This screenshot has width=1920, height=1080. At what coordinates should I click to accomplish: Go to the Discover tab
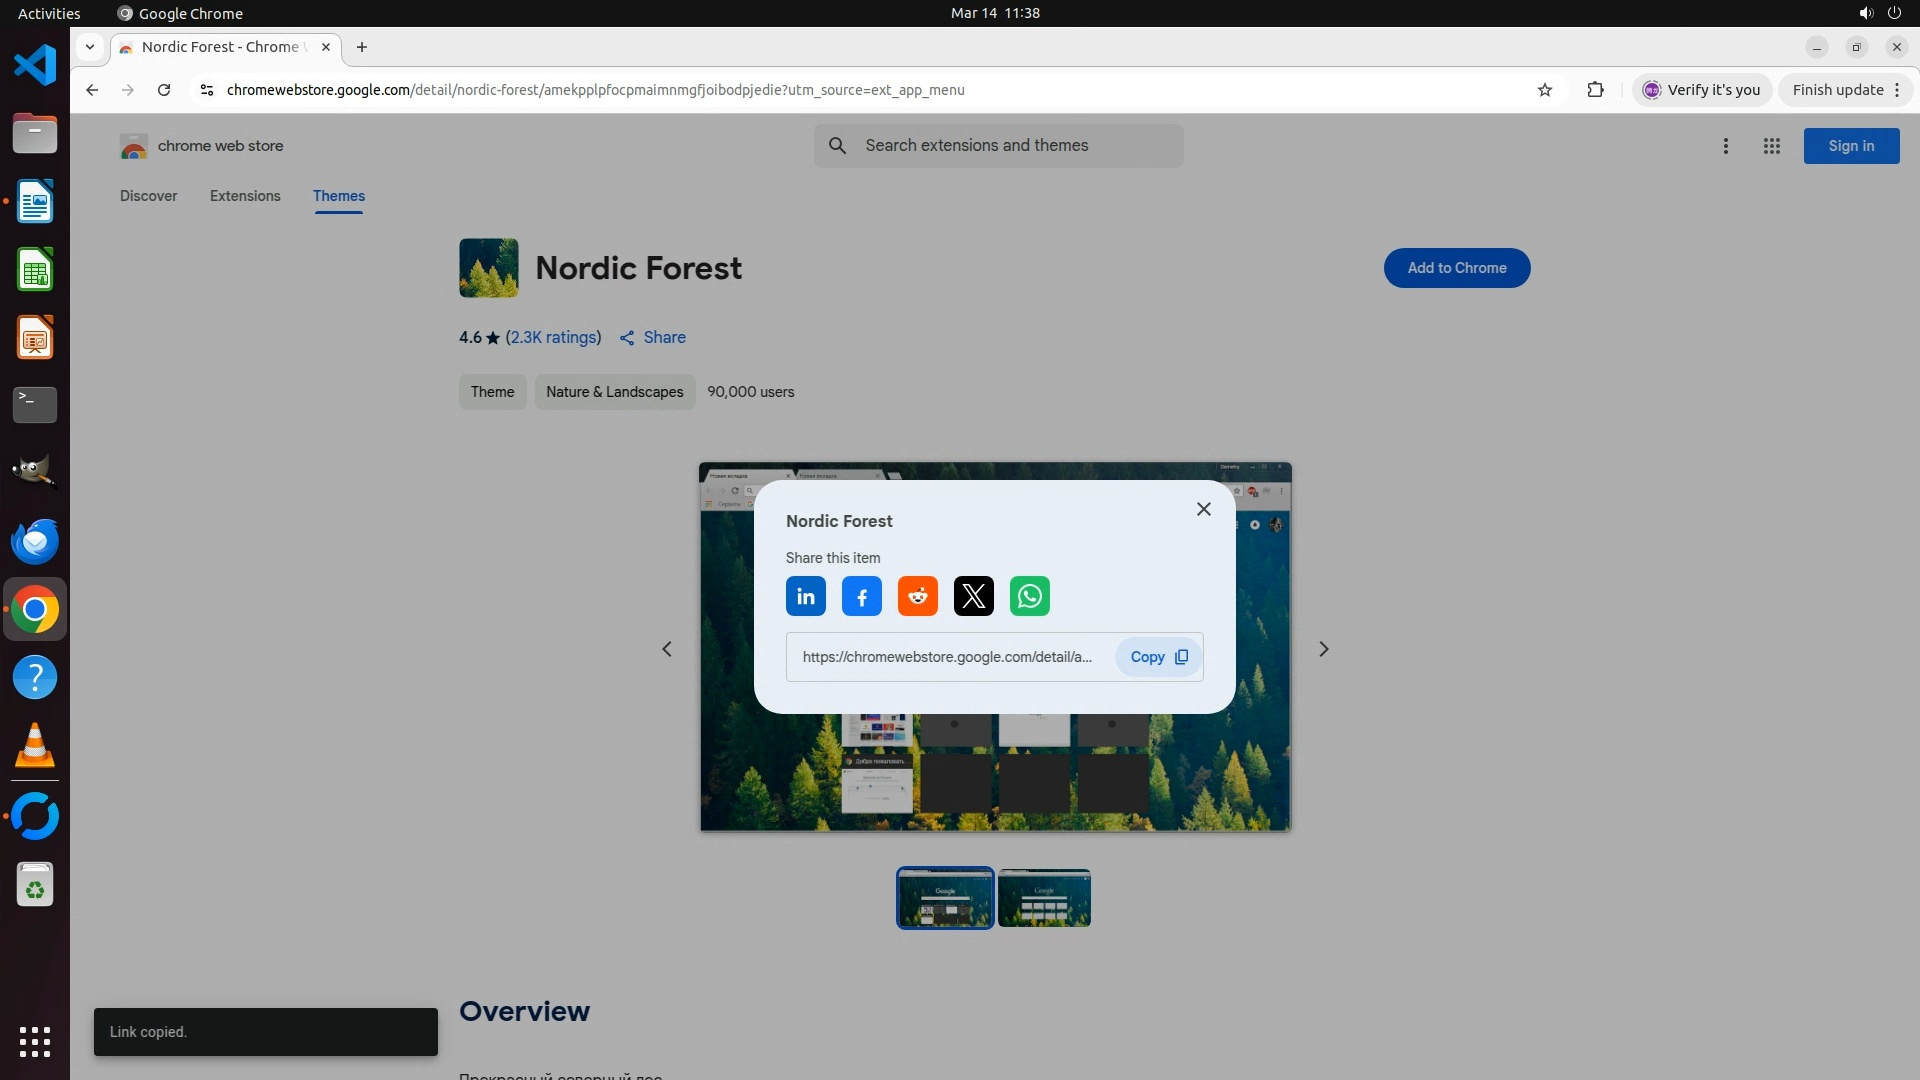(x=148, y=196)
